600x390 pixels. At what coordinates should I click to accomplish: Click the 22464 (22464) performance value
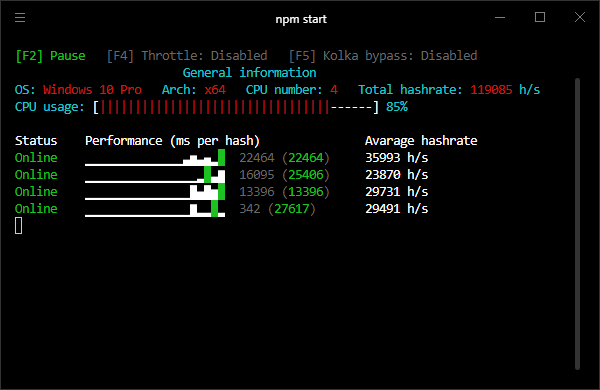point(284,158)
